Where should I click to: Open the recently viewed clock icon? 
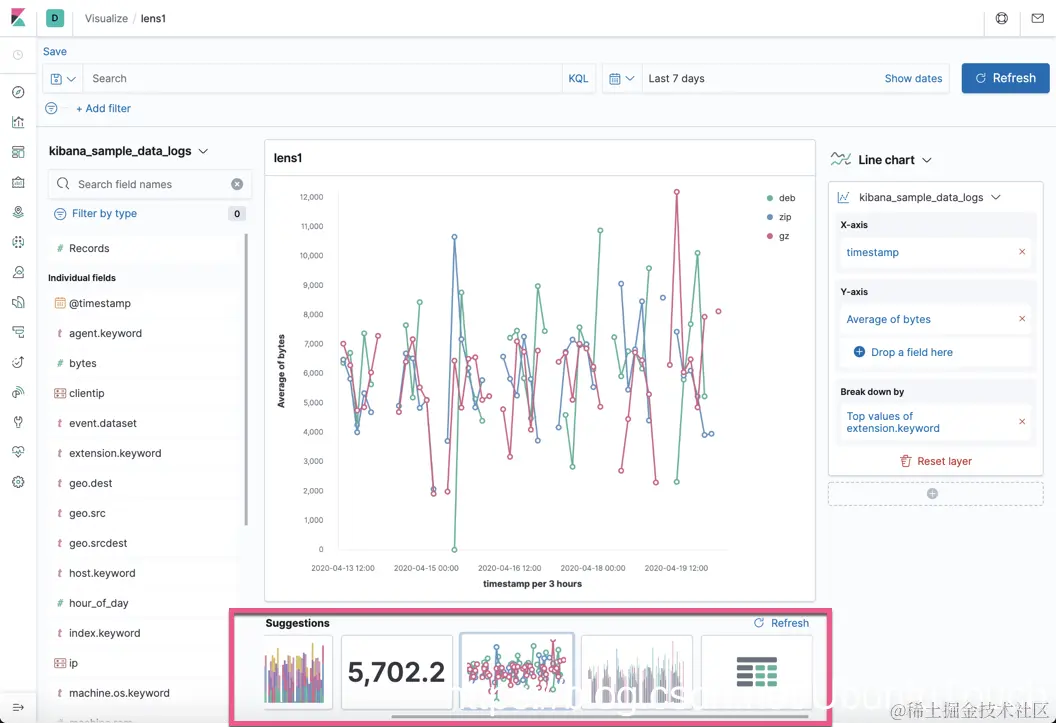pos(18,55)
